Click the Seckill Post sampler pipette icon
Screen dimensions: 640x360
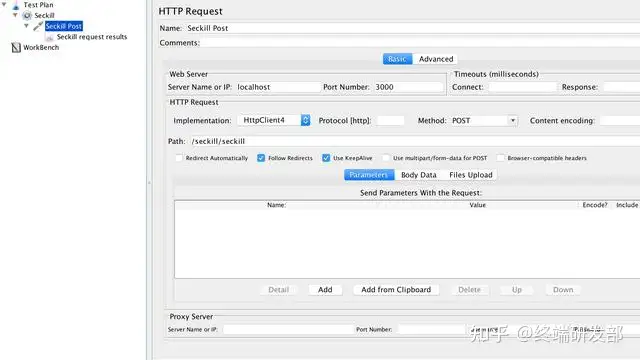(x=38, y=26)
